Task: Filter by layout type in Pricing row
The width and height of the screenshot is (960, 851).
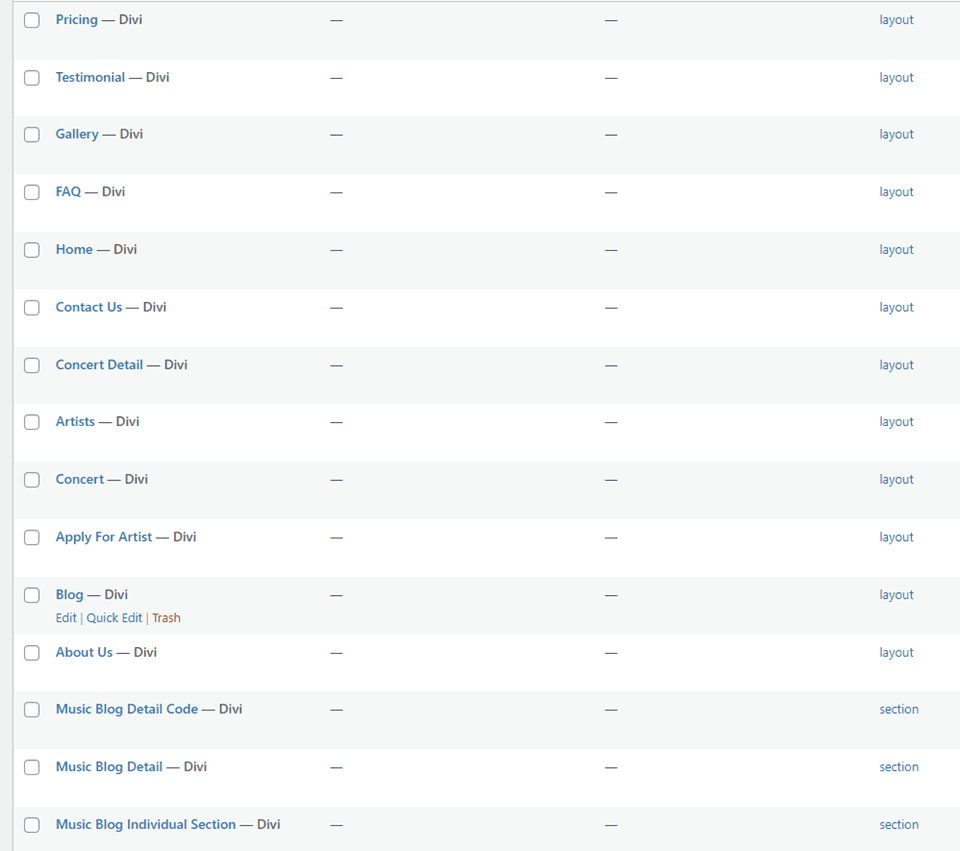Action: (x=896, y=20)
